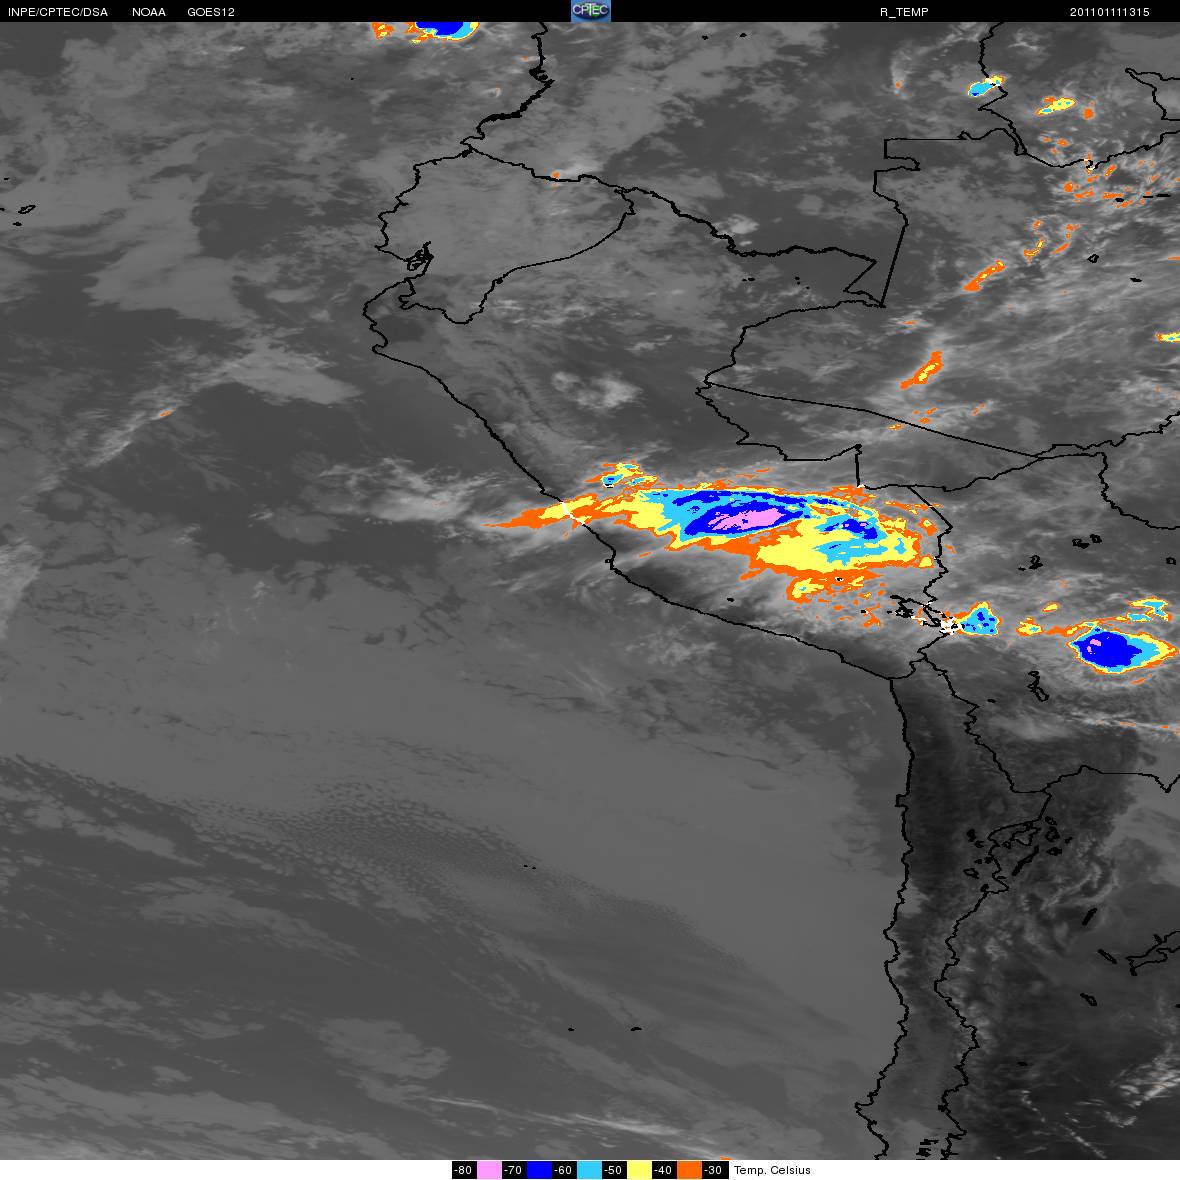
Task: Click the CPTEC logo in header
Action: pos(591,11)
